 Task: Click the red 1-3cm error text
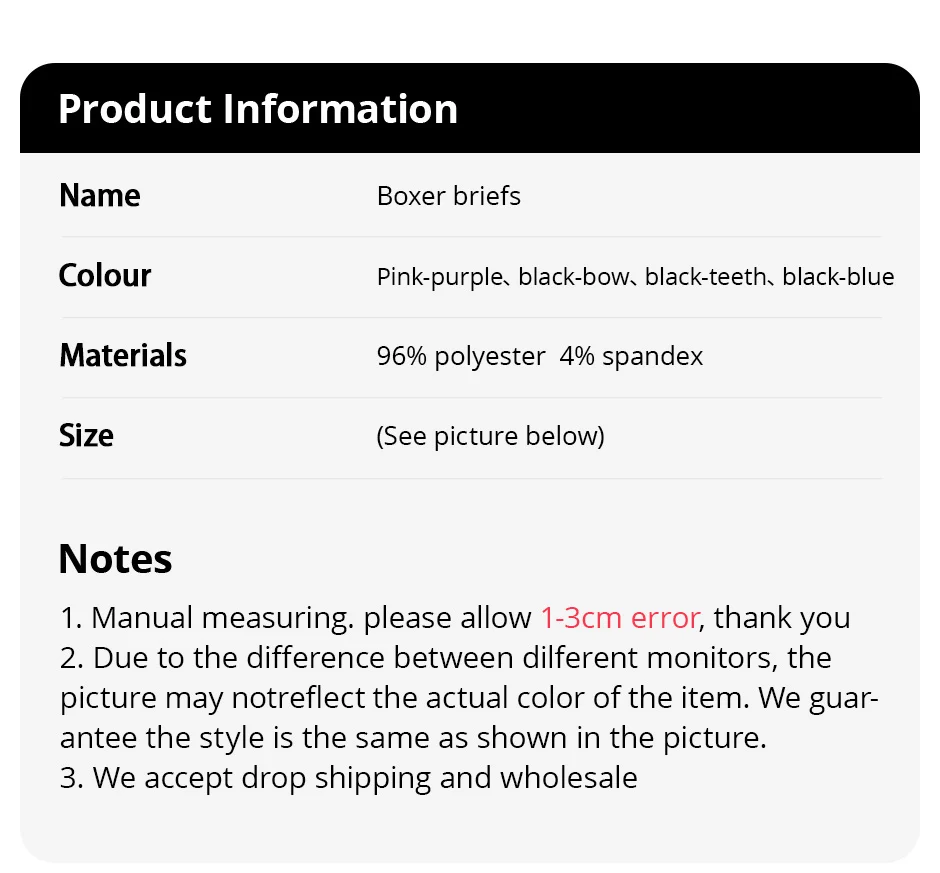click(x=619, y=618)
